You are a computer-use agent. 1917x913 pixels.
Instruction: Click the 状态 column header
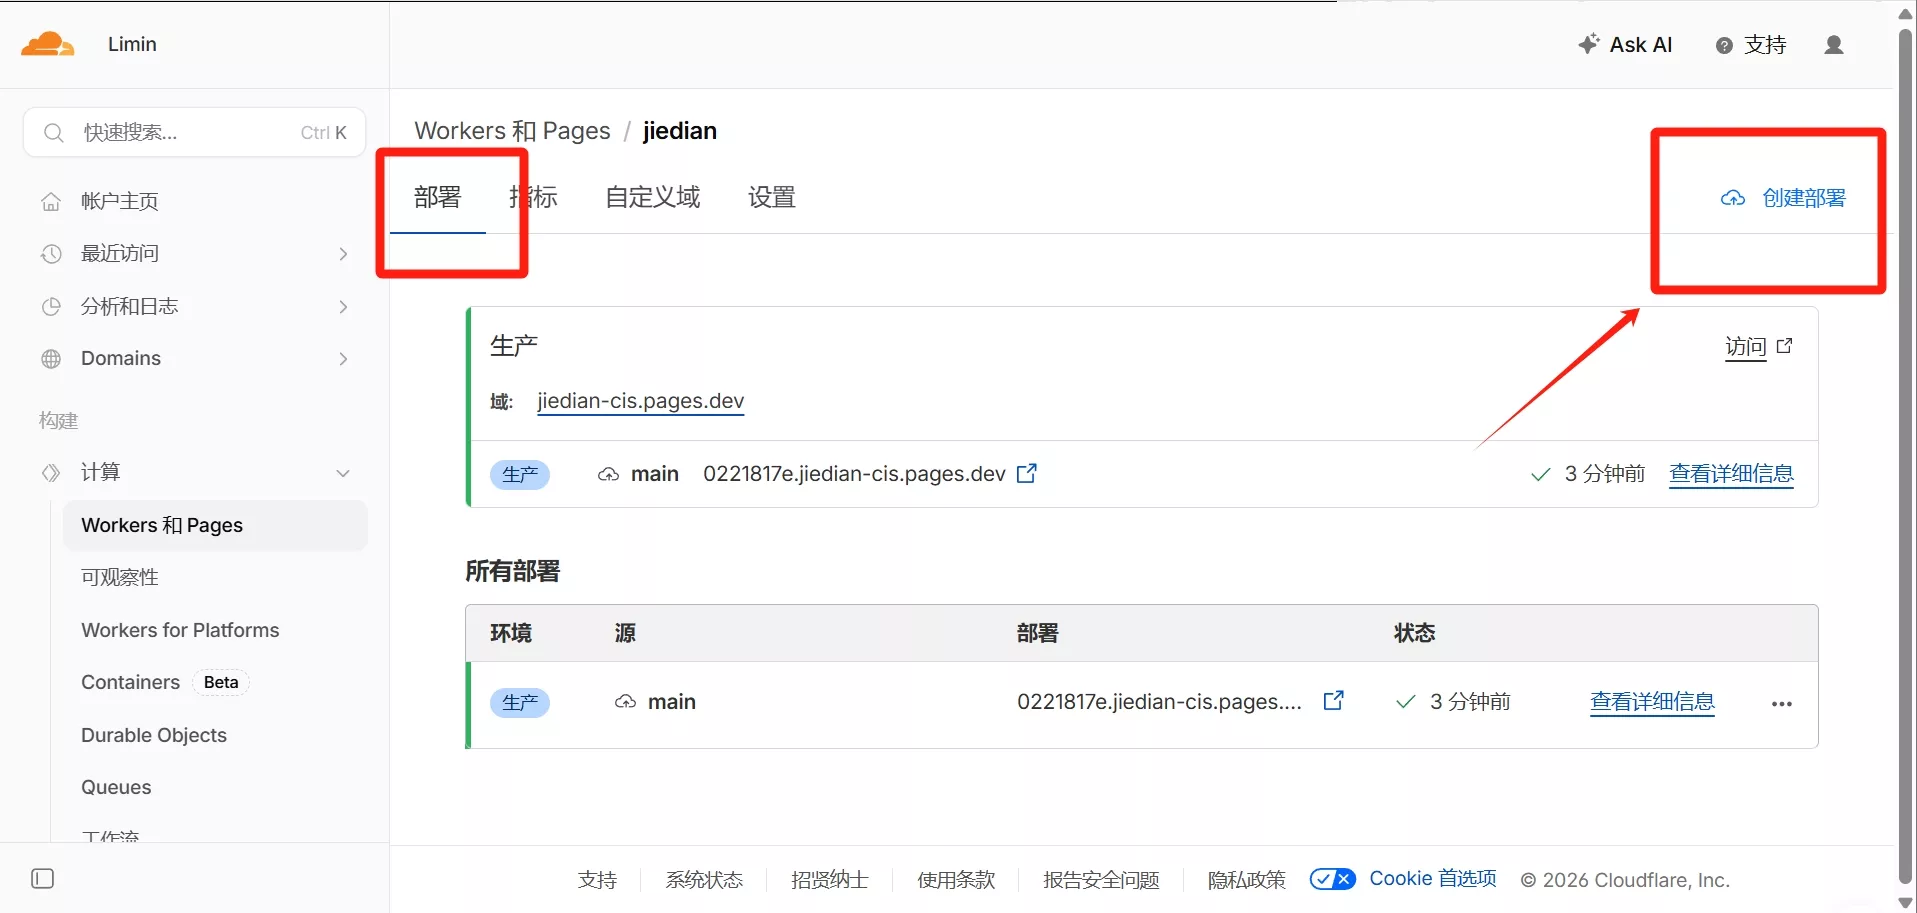[1415, 633]
